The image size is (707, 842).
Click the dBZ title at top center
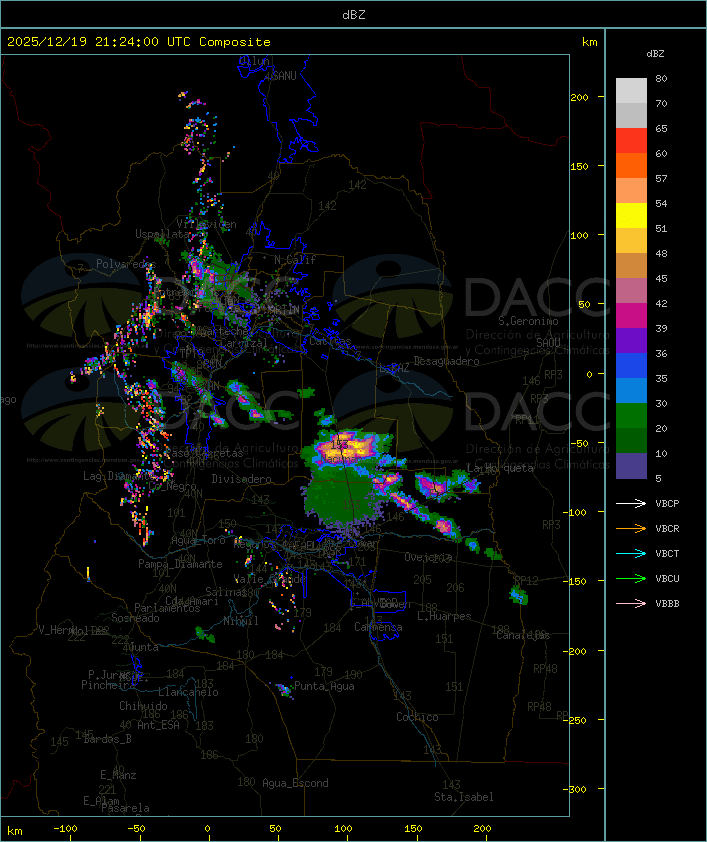tap(354, 15)
